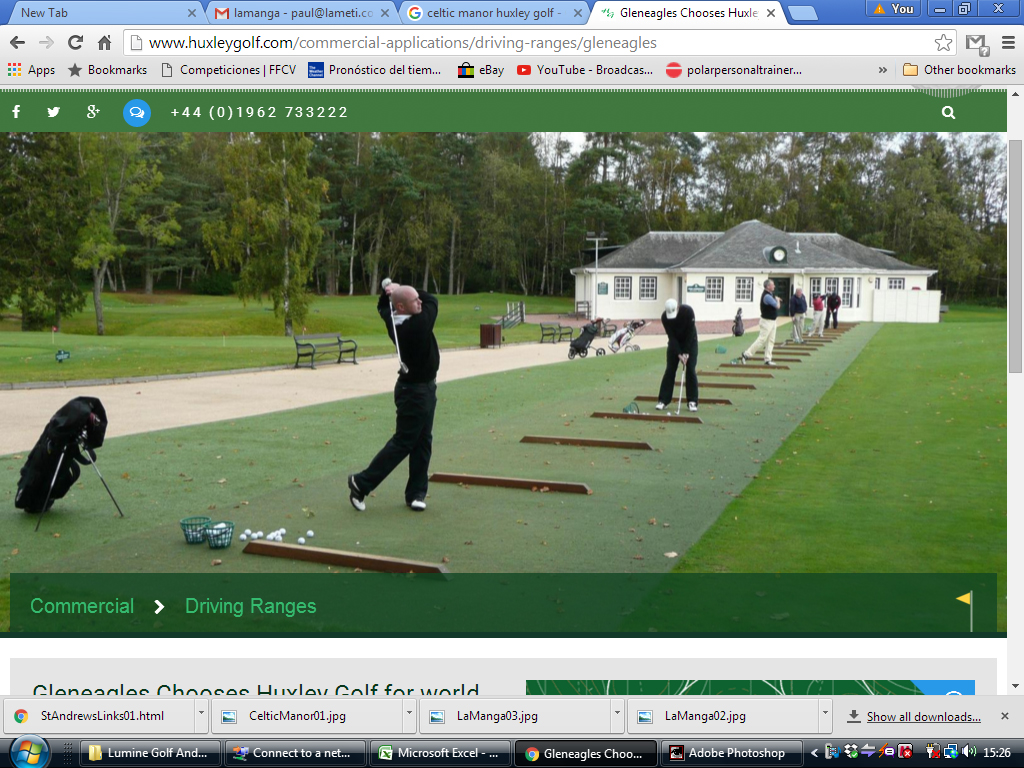This screenshot has width=1024, height=768.
Task: Open dropdown arrow for StAndrewsLinks01.html download
Action: coord(202,716)
